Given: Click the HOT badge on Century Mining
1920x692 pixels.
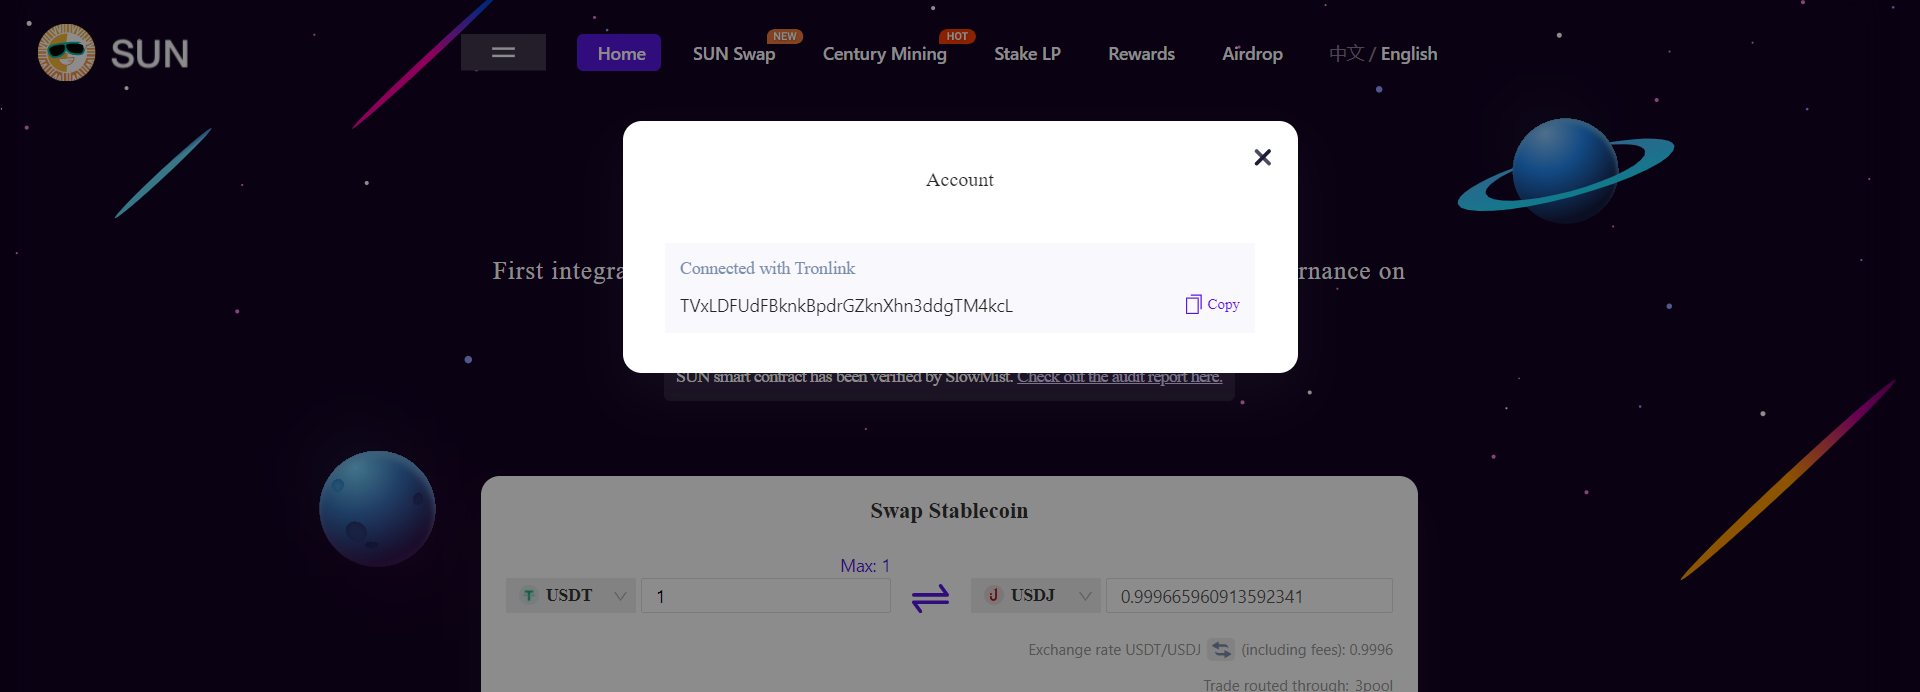Looking at the screenshot, I should point(957,36).
